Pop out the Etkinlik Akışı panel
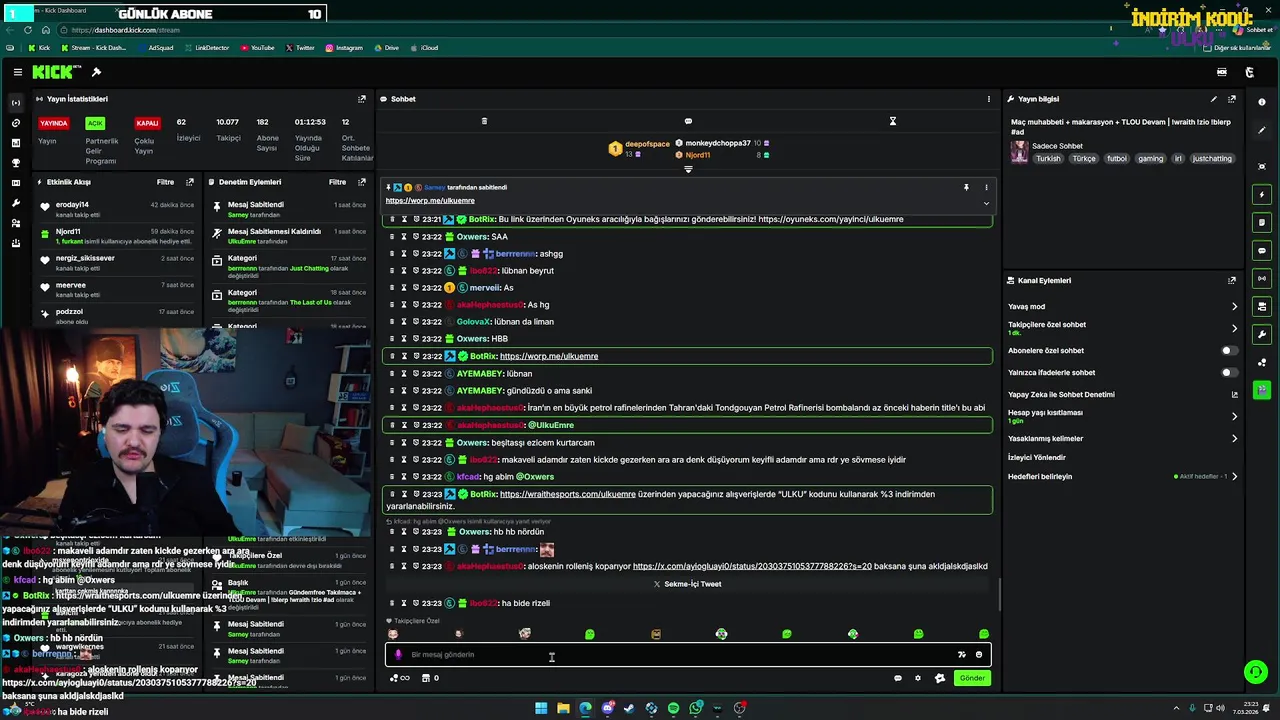 click(x=190, y=182)
